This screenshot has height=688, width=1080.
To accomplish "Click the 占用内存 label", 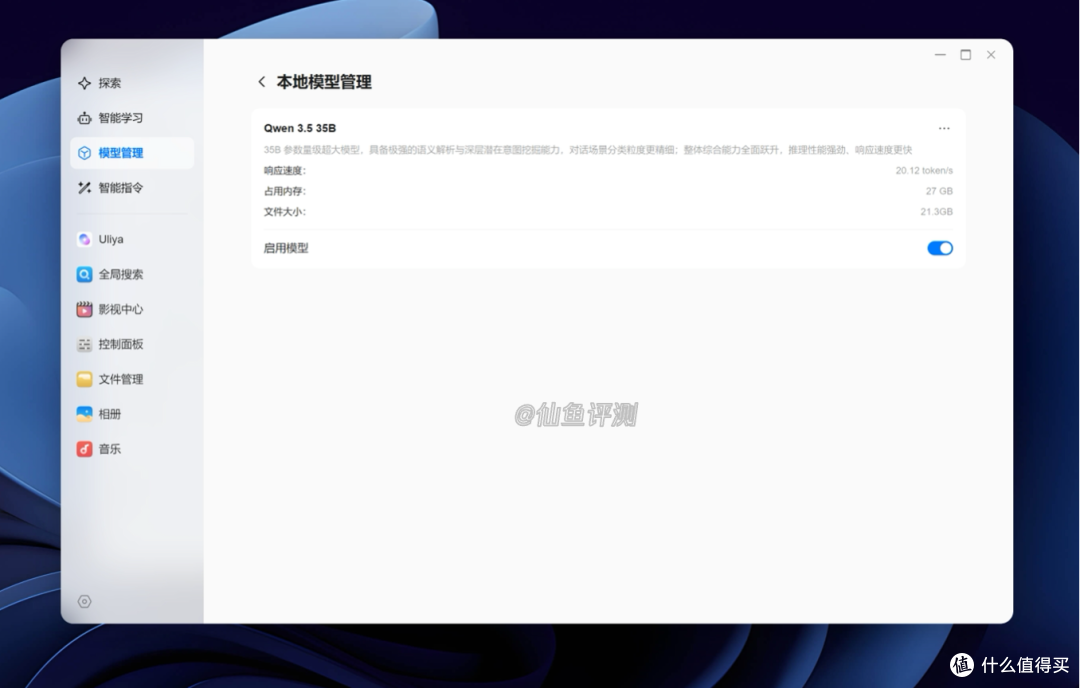I will point(284,191).
